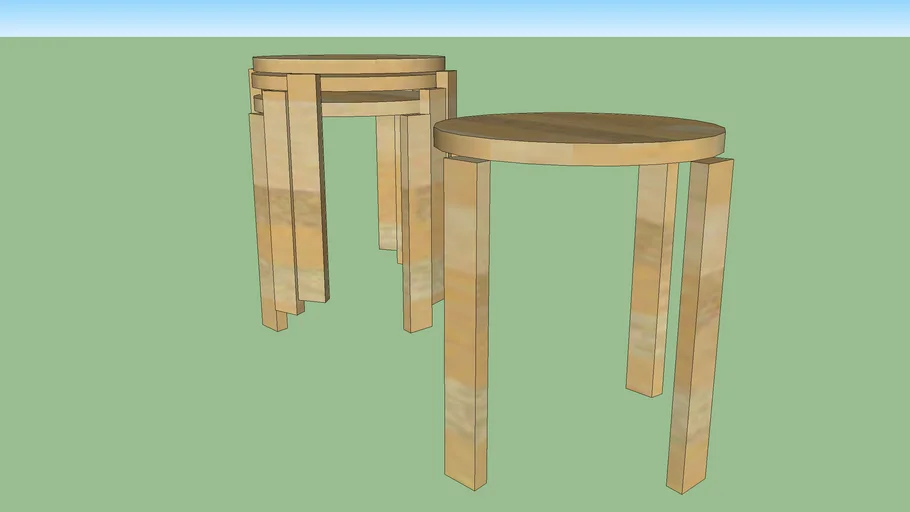The width and height of the screenshot is (910, 512).
Task: Pick the front stool's rear middle leg
Action: pyautogui.click(x=650, y=280)
